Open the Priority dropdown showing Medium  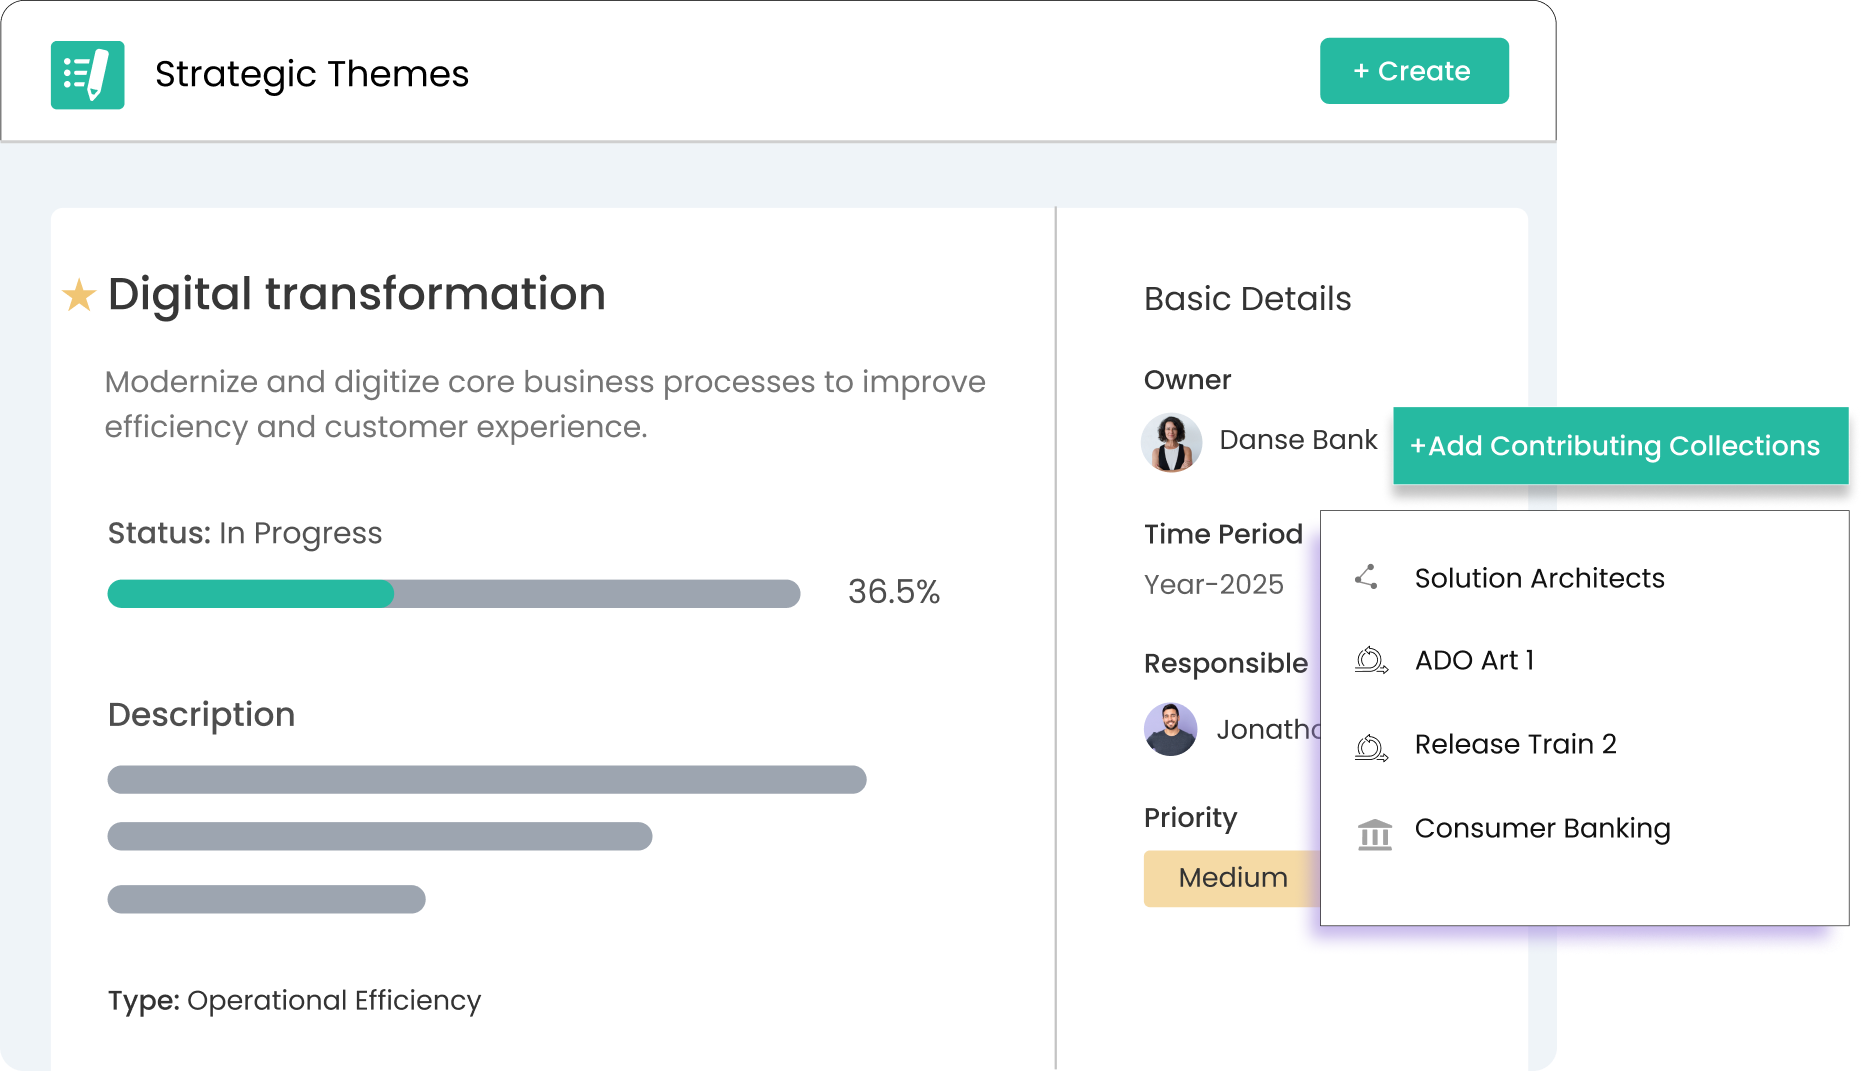pyautogui.click(x=1232, y=878)
